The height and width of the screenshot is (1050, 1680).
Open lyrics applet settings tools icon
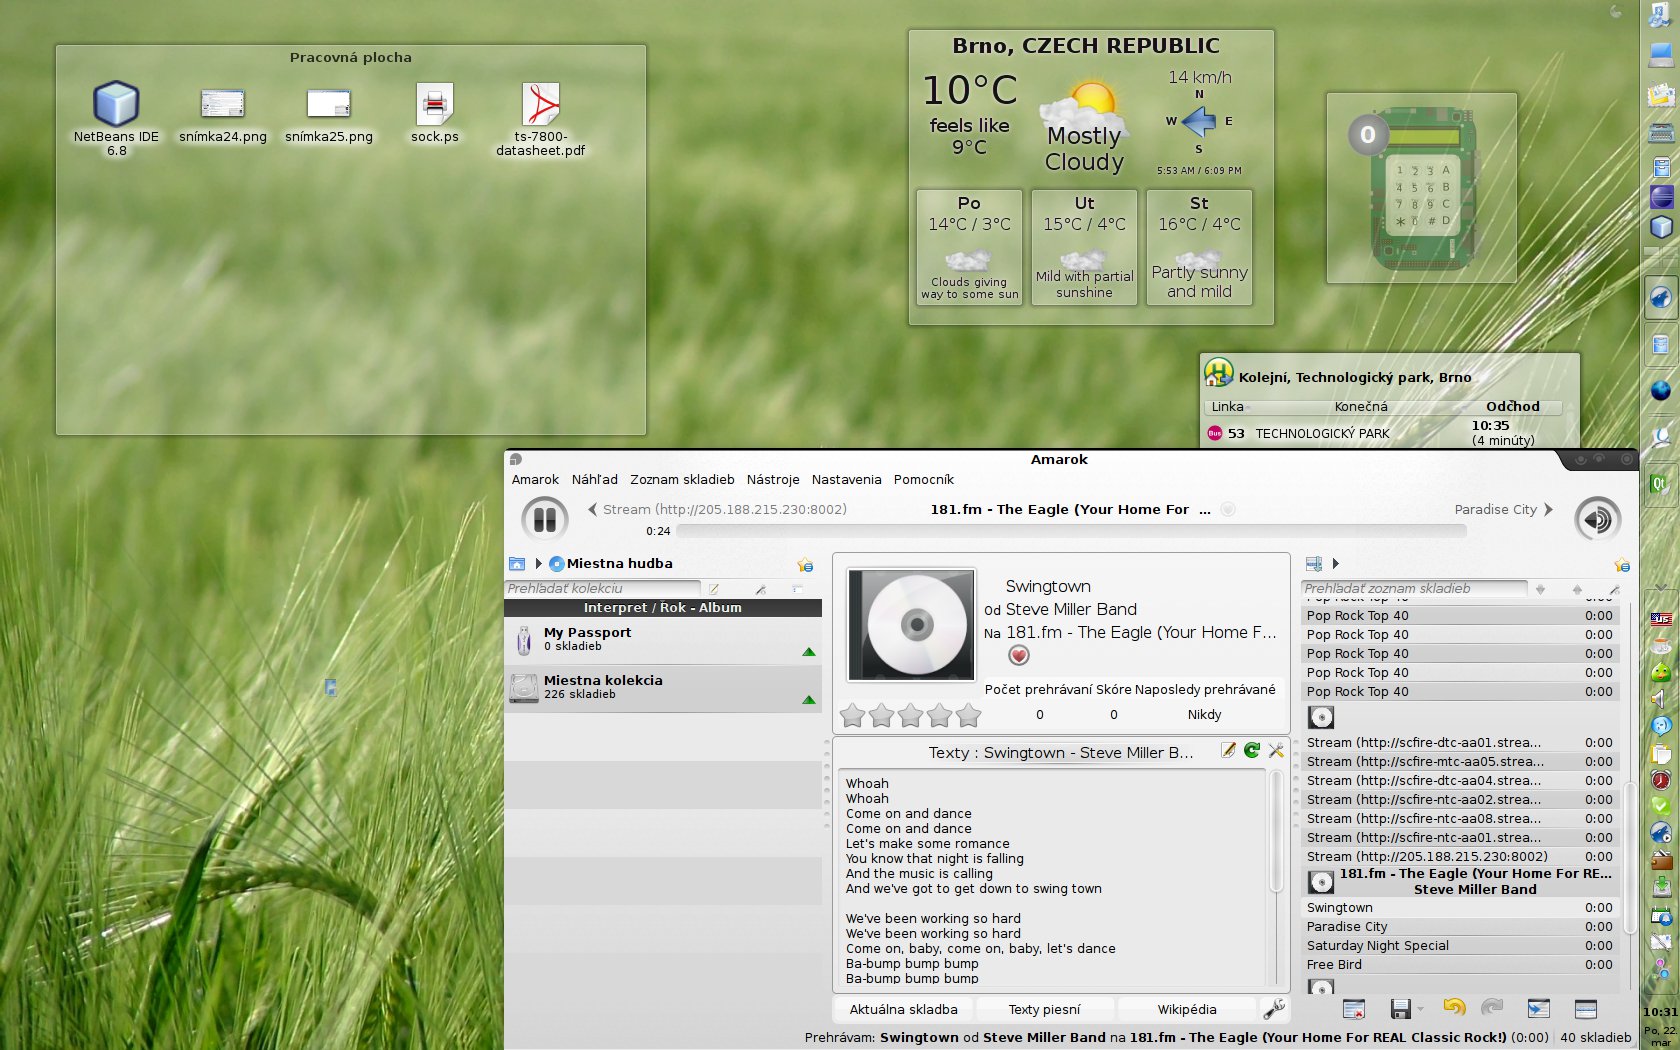pos(1276,751)
